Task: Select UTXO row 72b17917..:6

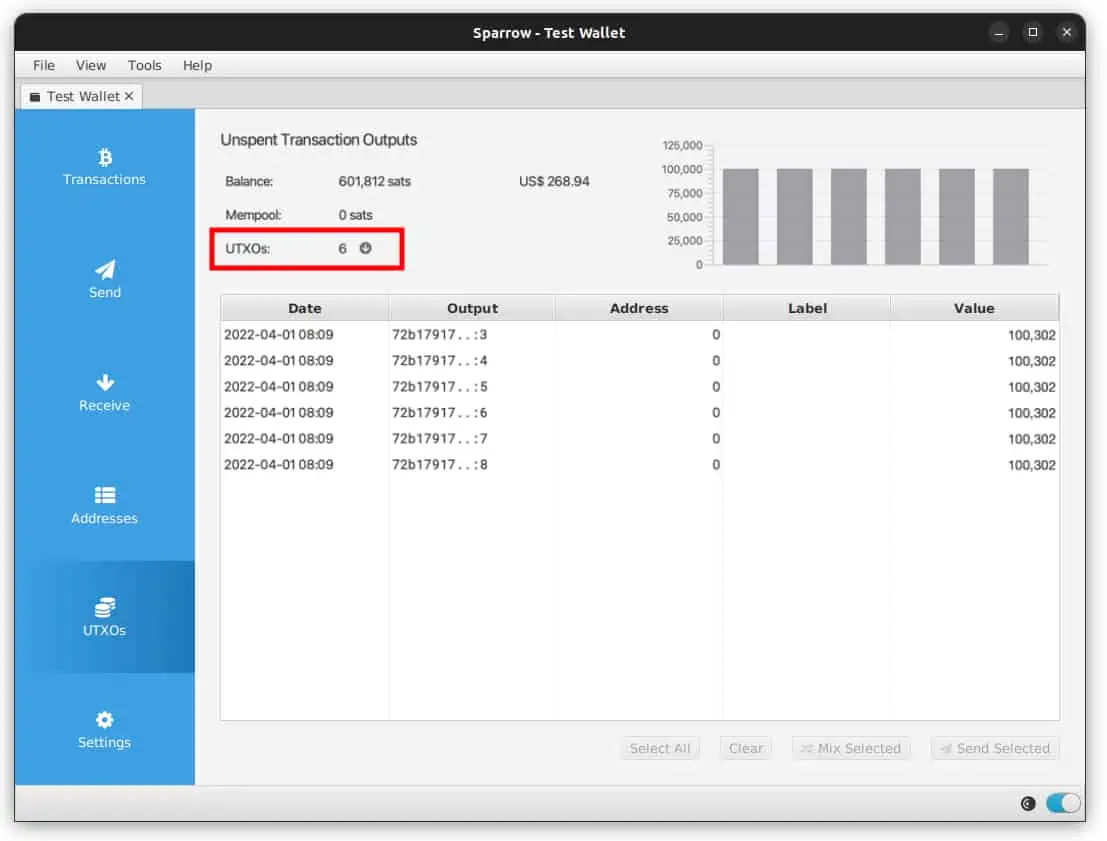Action: [x=640, y=412]
